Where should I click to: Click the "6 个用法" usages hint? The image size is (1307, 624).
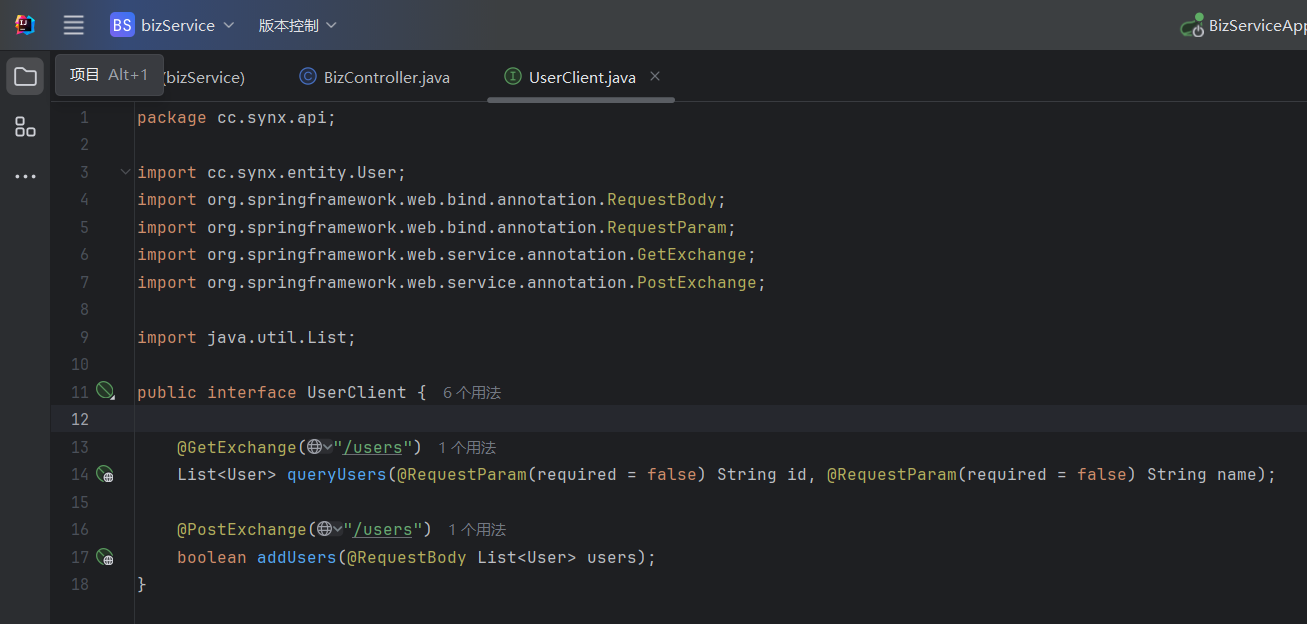pyautogui.click(x=472, y=393)
